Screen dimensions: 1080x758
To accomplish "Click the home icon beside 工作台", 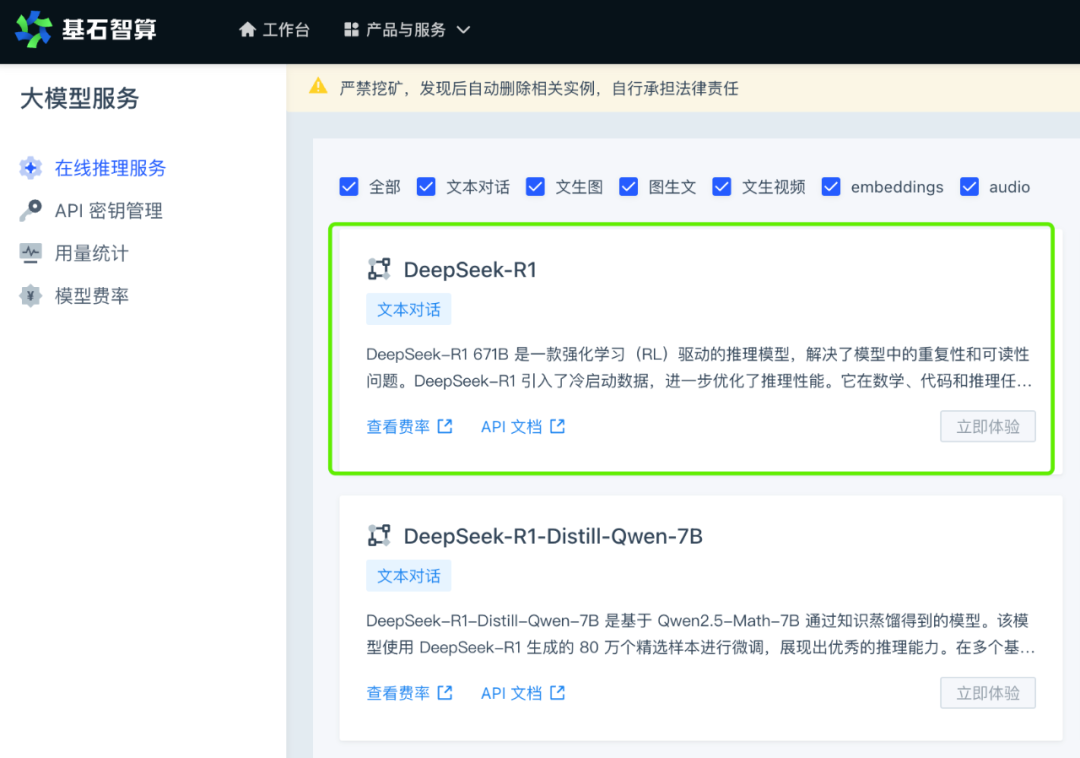I will [247, 30].
